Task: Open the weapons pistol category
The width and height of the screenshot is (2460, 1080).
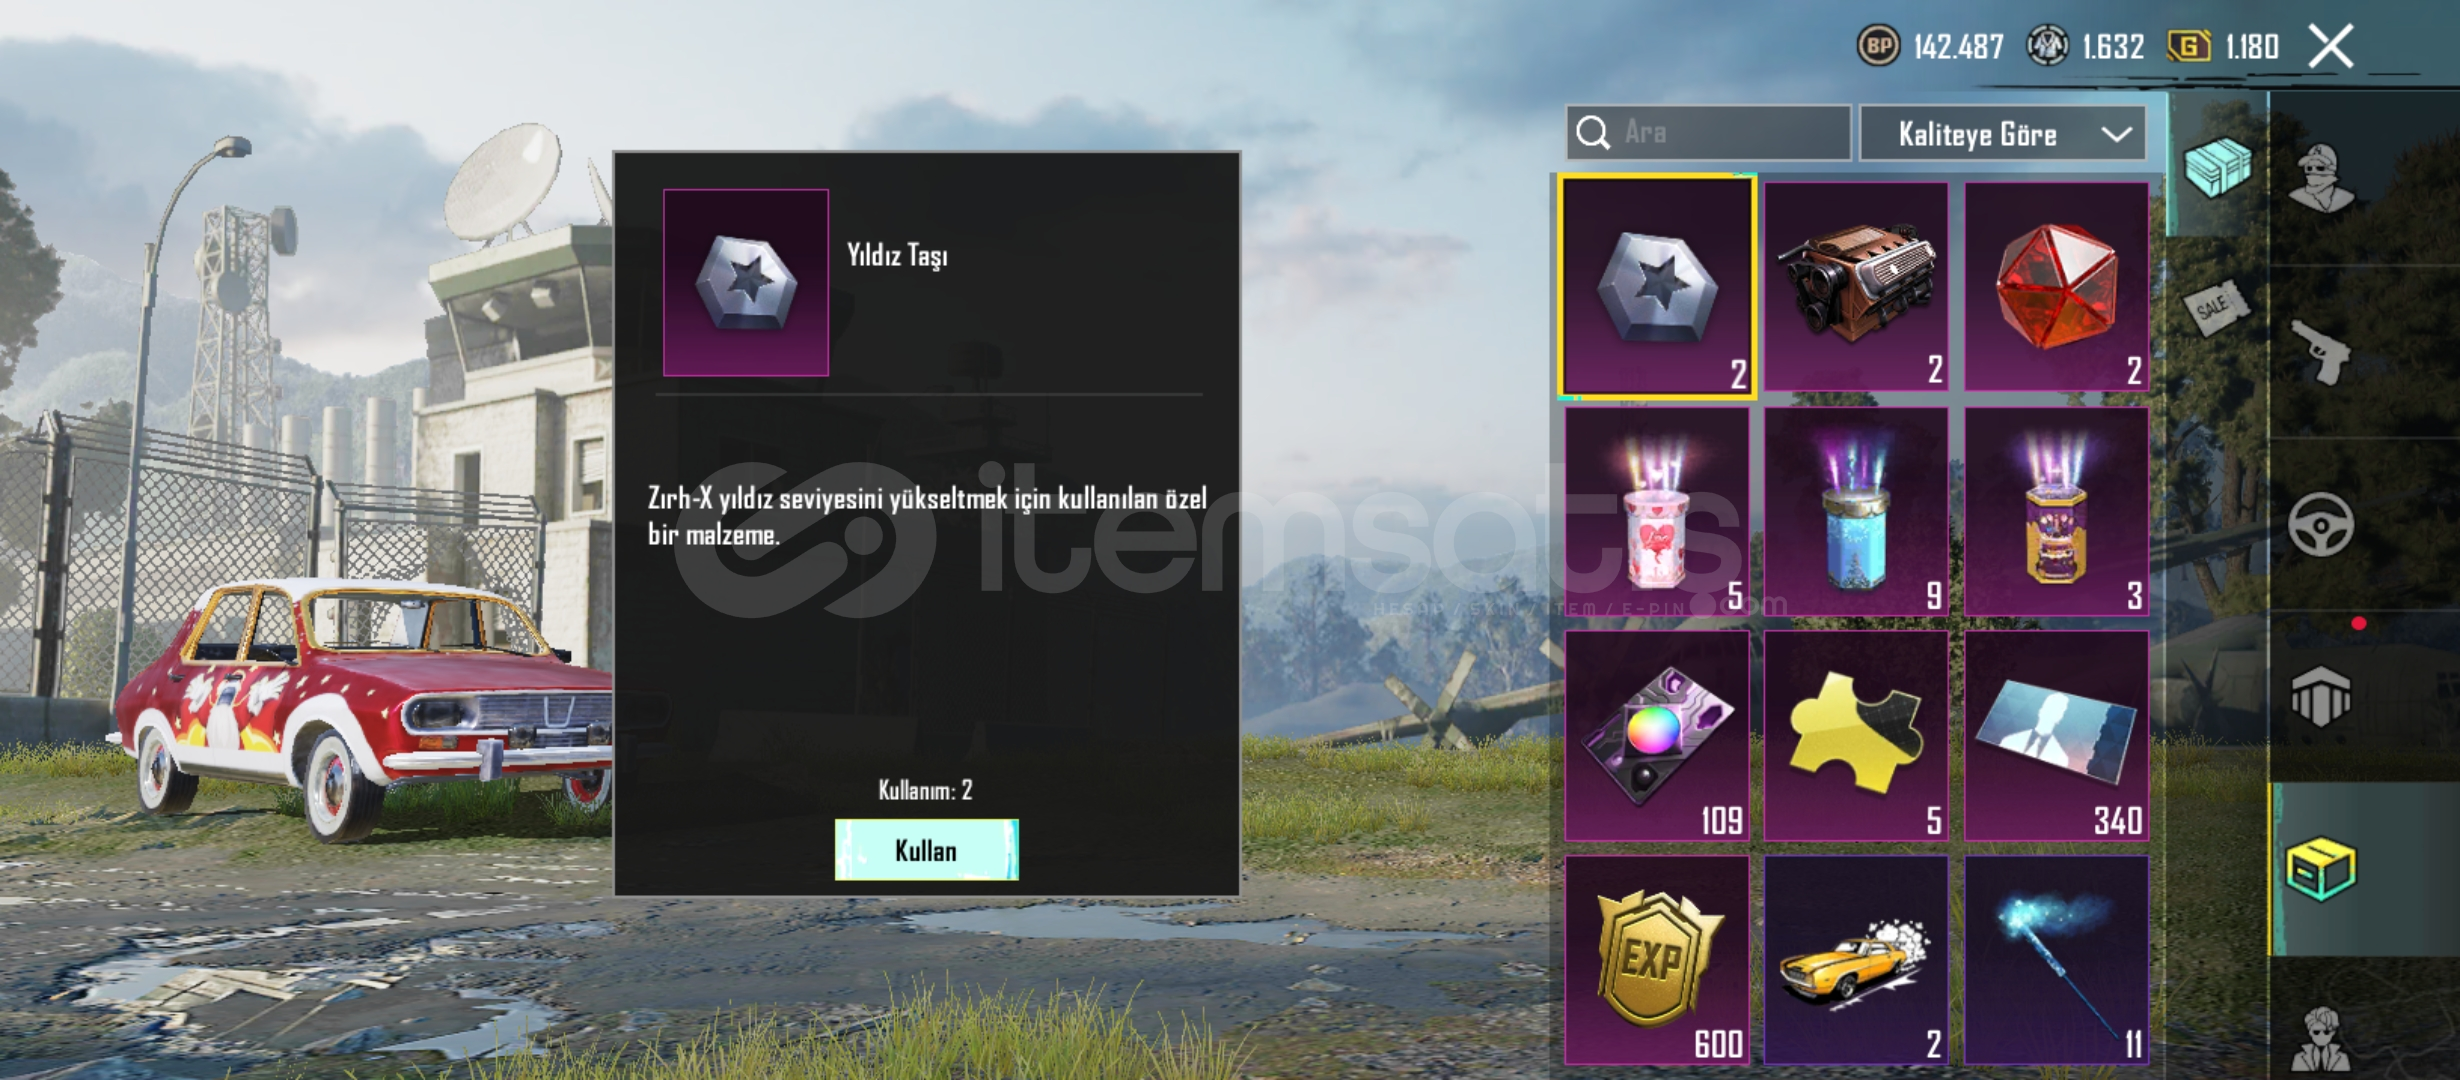Action: click(2320, 352)
